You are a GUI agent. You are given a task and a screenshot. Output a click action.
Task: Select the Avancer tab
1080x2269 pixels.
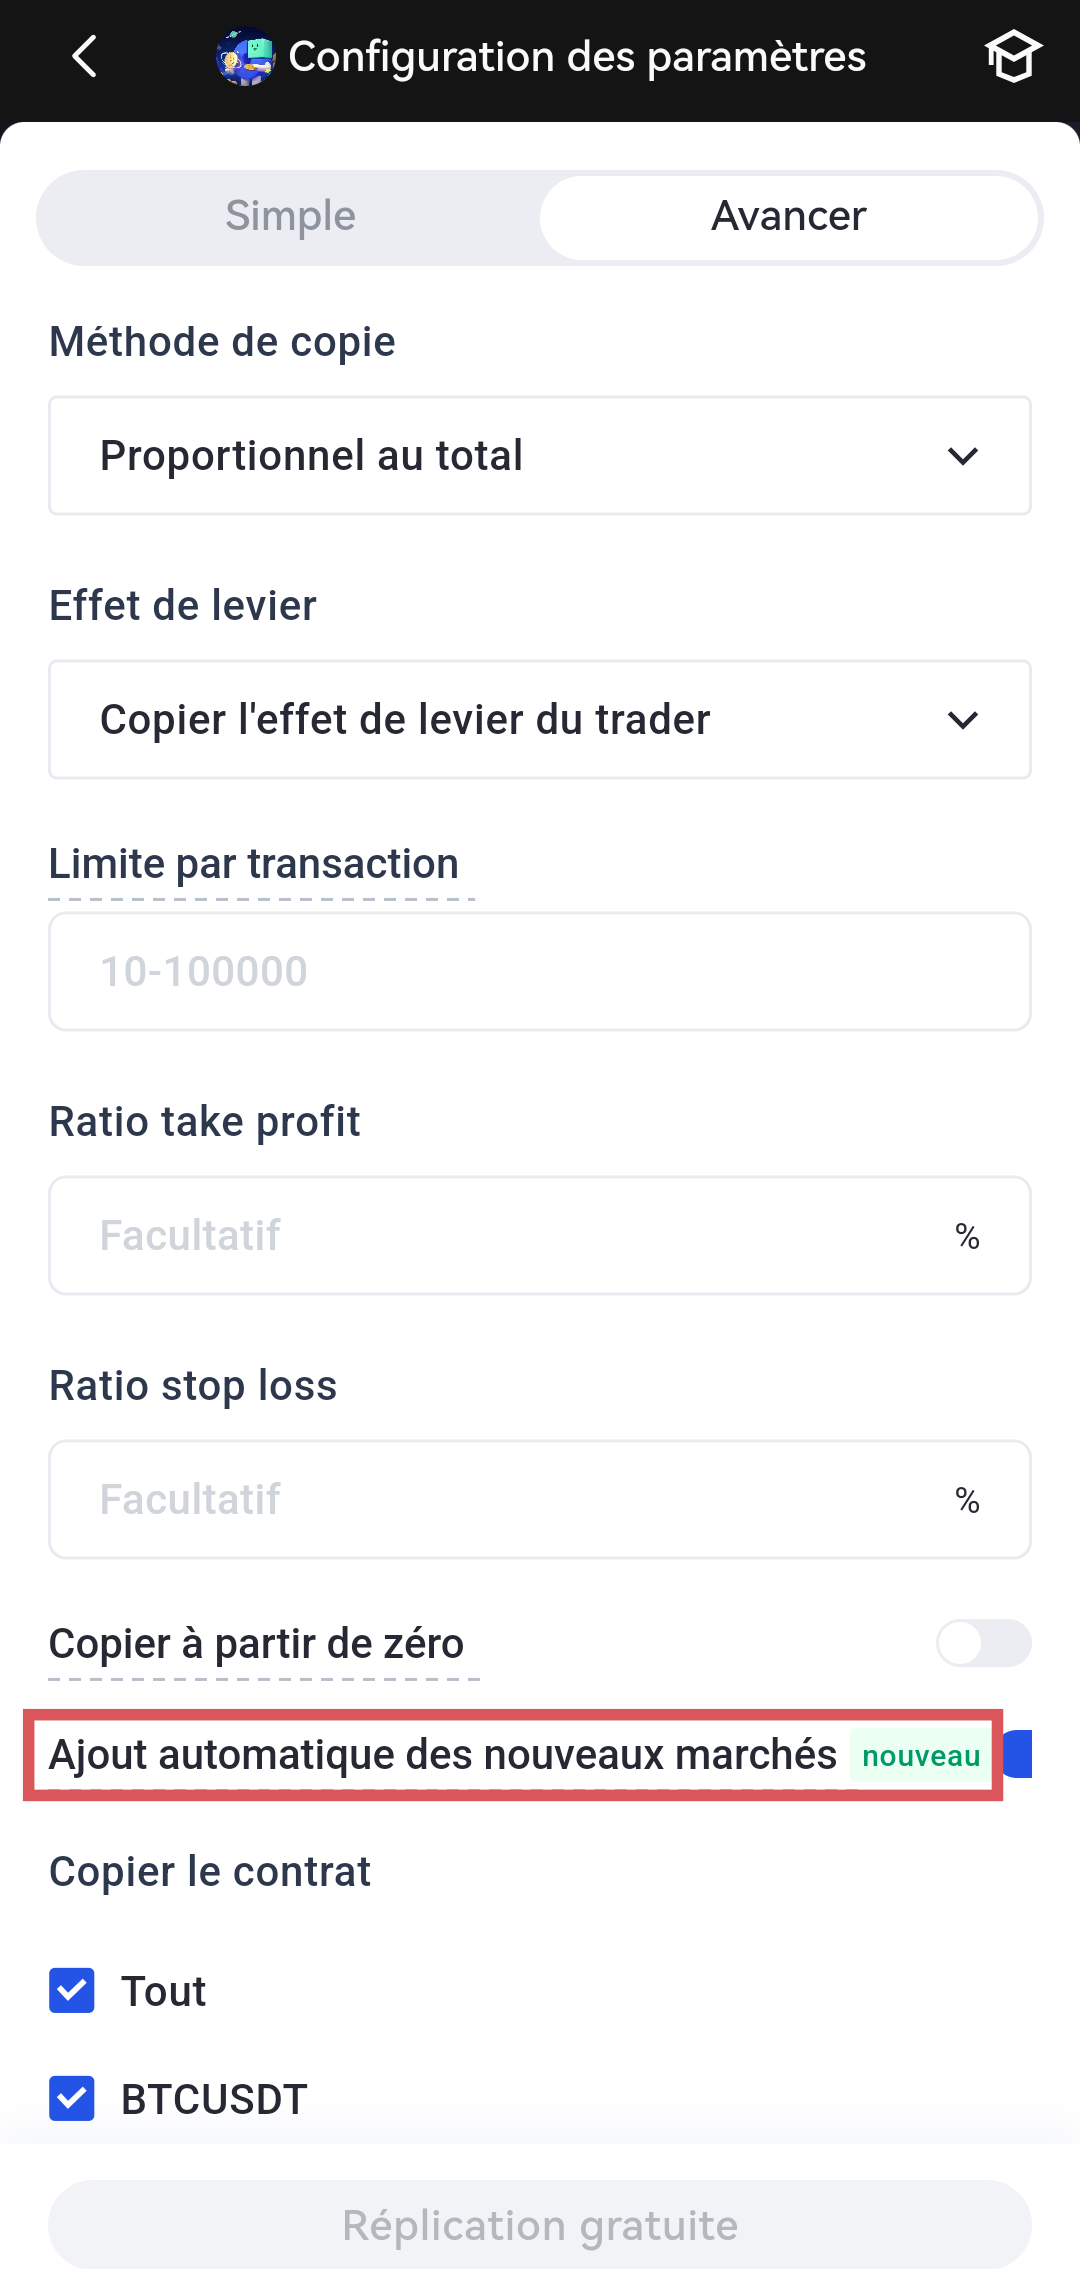[788, 217]
